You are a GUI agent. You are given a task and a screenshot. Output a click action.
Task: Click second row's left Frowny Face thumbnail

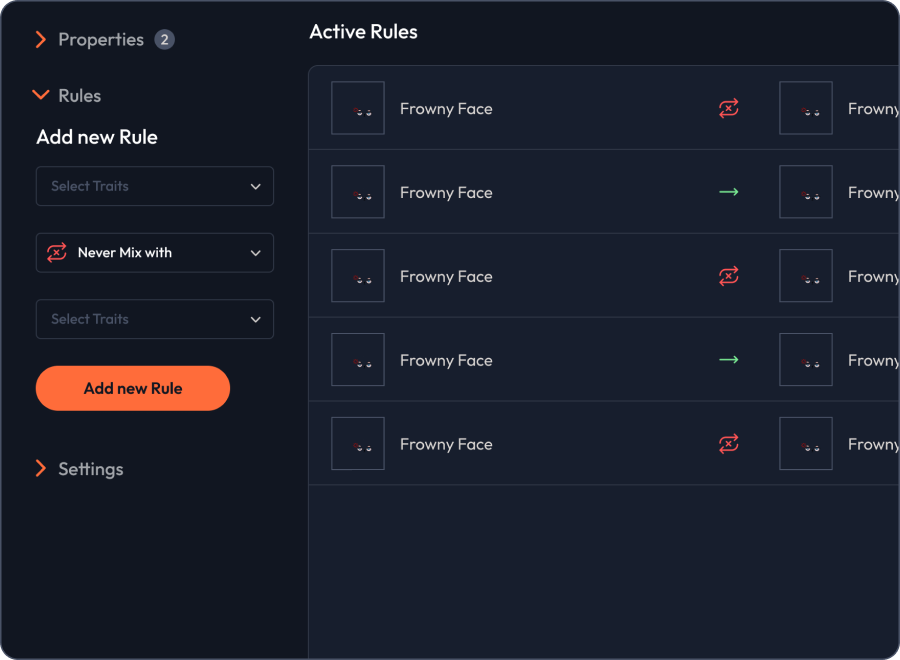click(x=358, y=192)
